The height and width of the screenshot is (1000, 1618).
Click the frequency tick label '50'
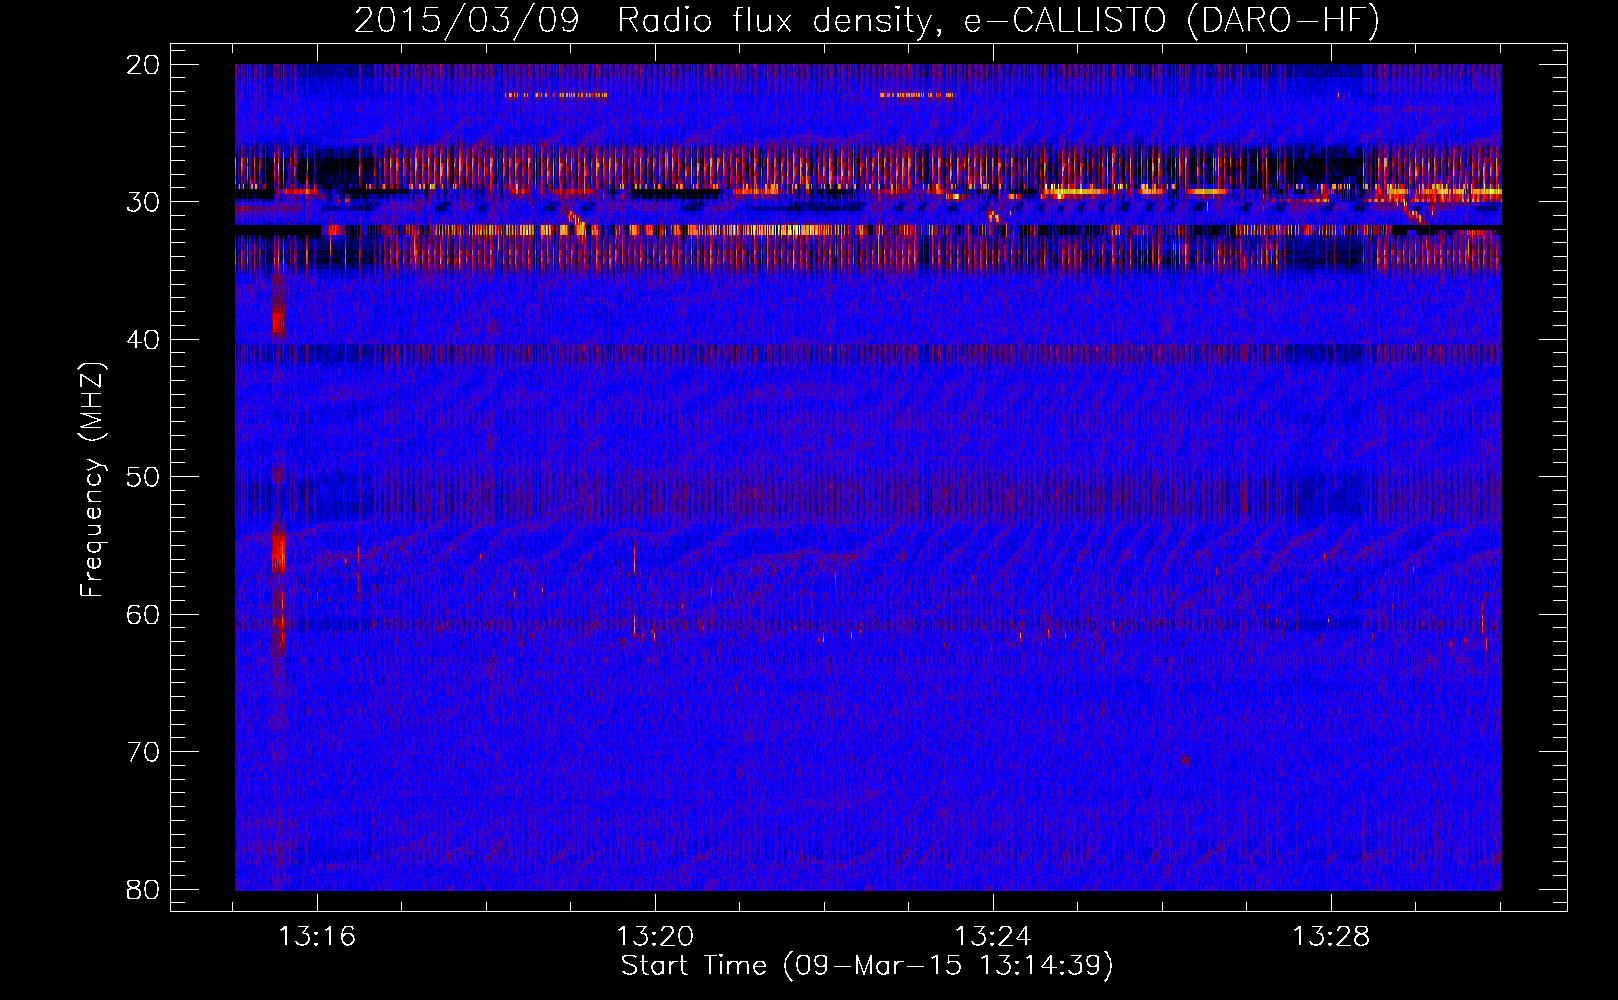(143, 477)
